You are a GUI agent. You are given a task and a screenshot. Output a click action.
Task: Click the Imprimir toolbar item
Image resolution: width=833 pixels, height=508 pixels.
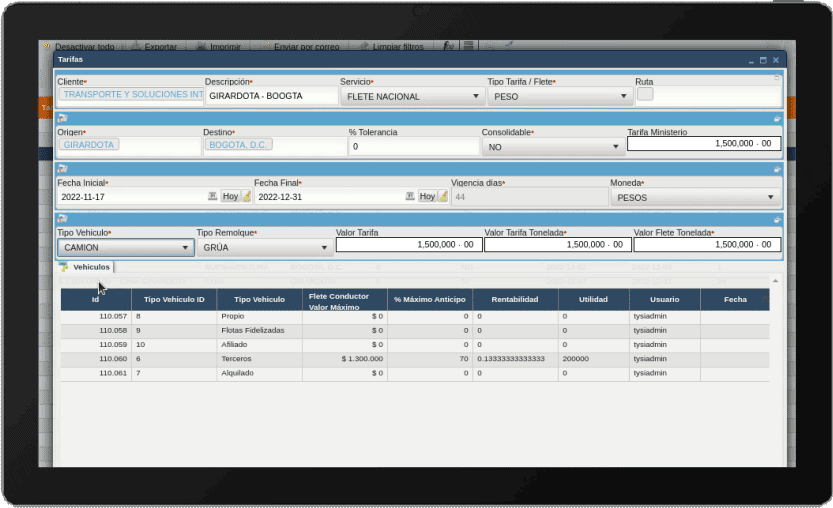pos(224,46)
